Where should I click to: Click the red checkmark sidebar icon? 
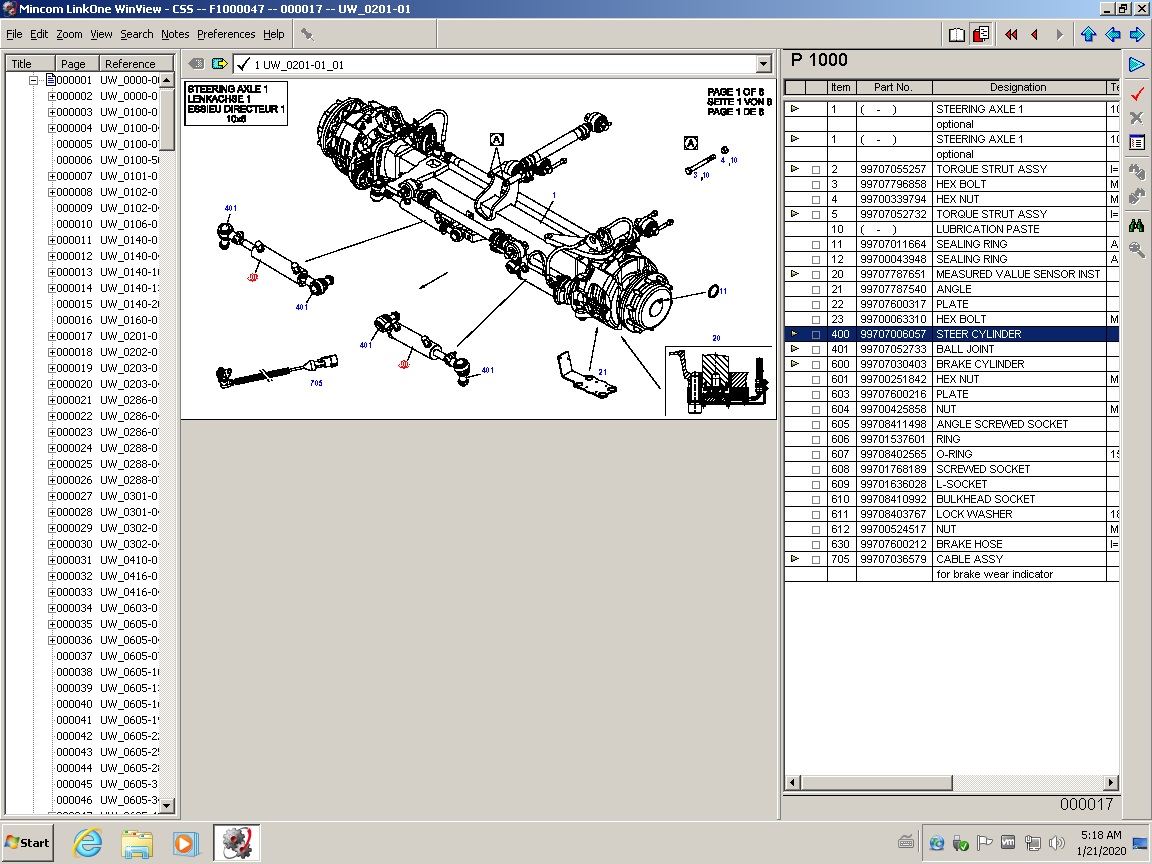(1137, 94)
